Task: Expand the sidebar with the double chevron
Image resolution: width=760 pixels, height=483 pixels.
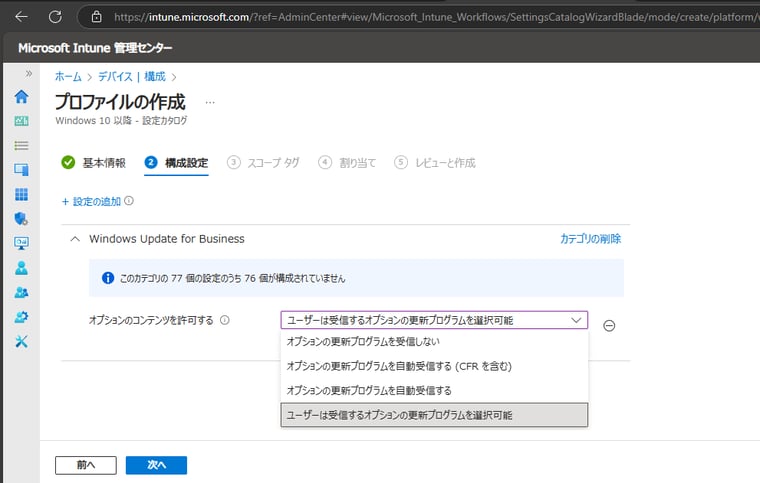Action: tap(29, 74)
